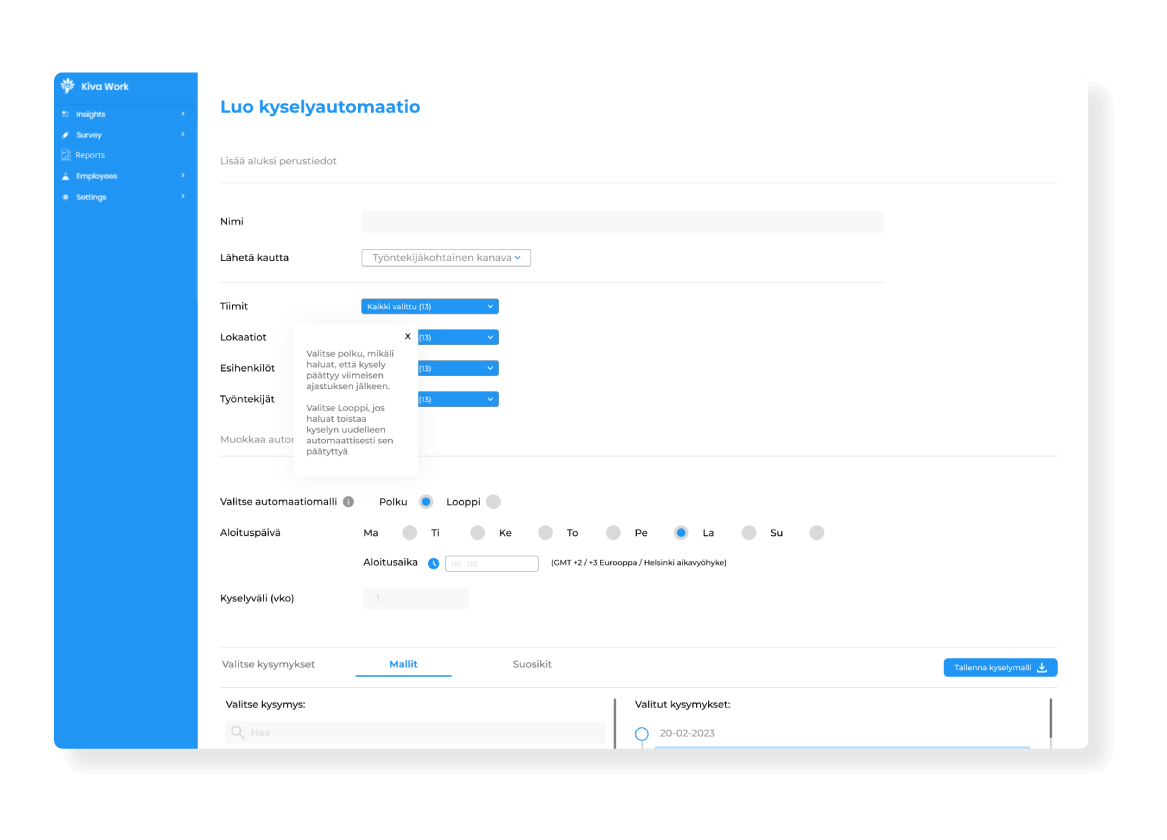Viewport: 1167px width, 840px height.
Task: Choose La as the start day
Action: pos(749,533)
